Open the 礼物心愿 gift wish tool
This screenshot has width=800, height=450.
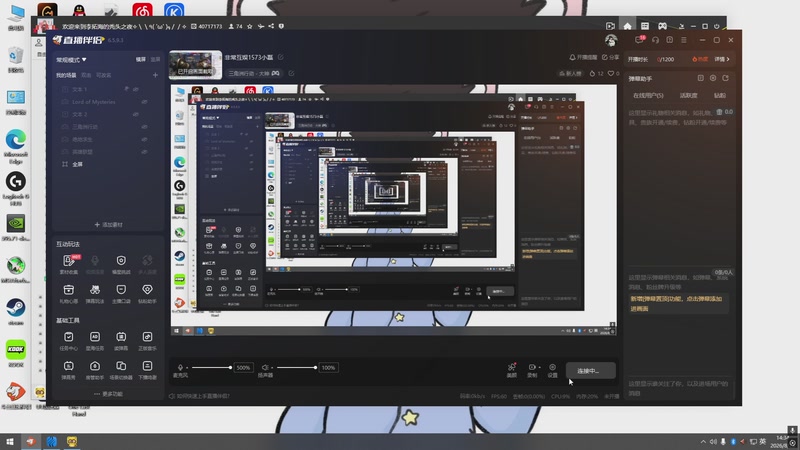(x=68, y=293)
